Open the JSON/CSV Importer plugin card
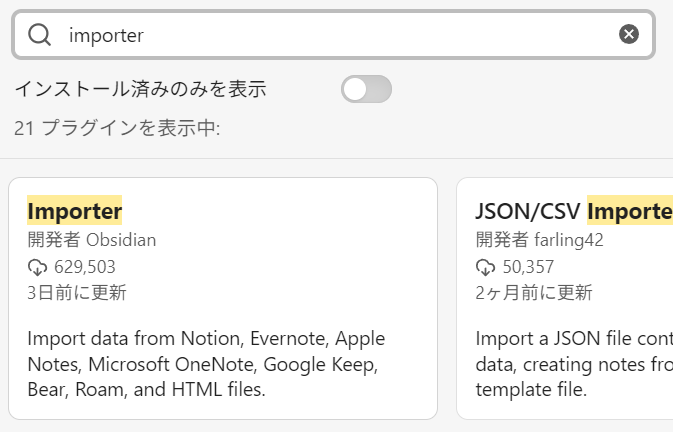 (x=565, y=298)
